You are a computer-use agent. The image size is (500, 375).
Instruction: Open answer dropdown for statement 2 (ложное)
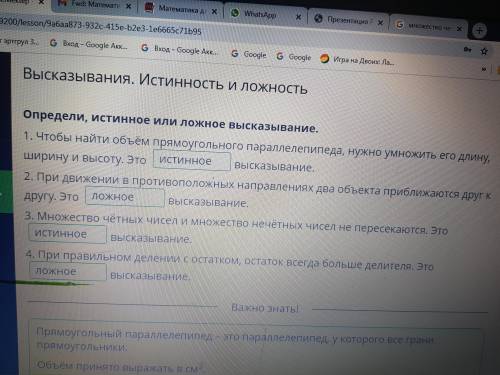(x=125, y=197)
